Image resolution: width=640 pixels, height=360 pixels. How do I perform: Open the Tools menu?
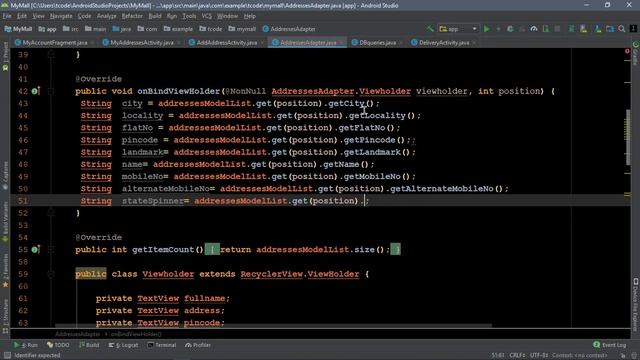189,16
